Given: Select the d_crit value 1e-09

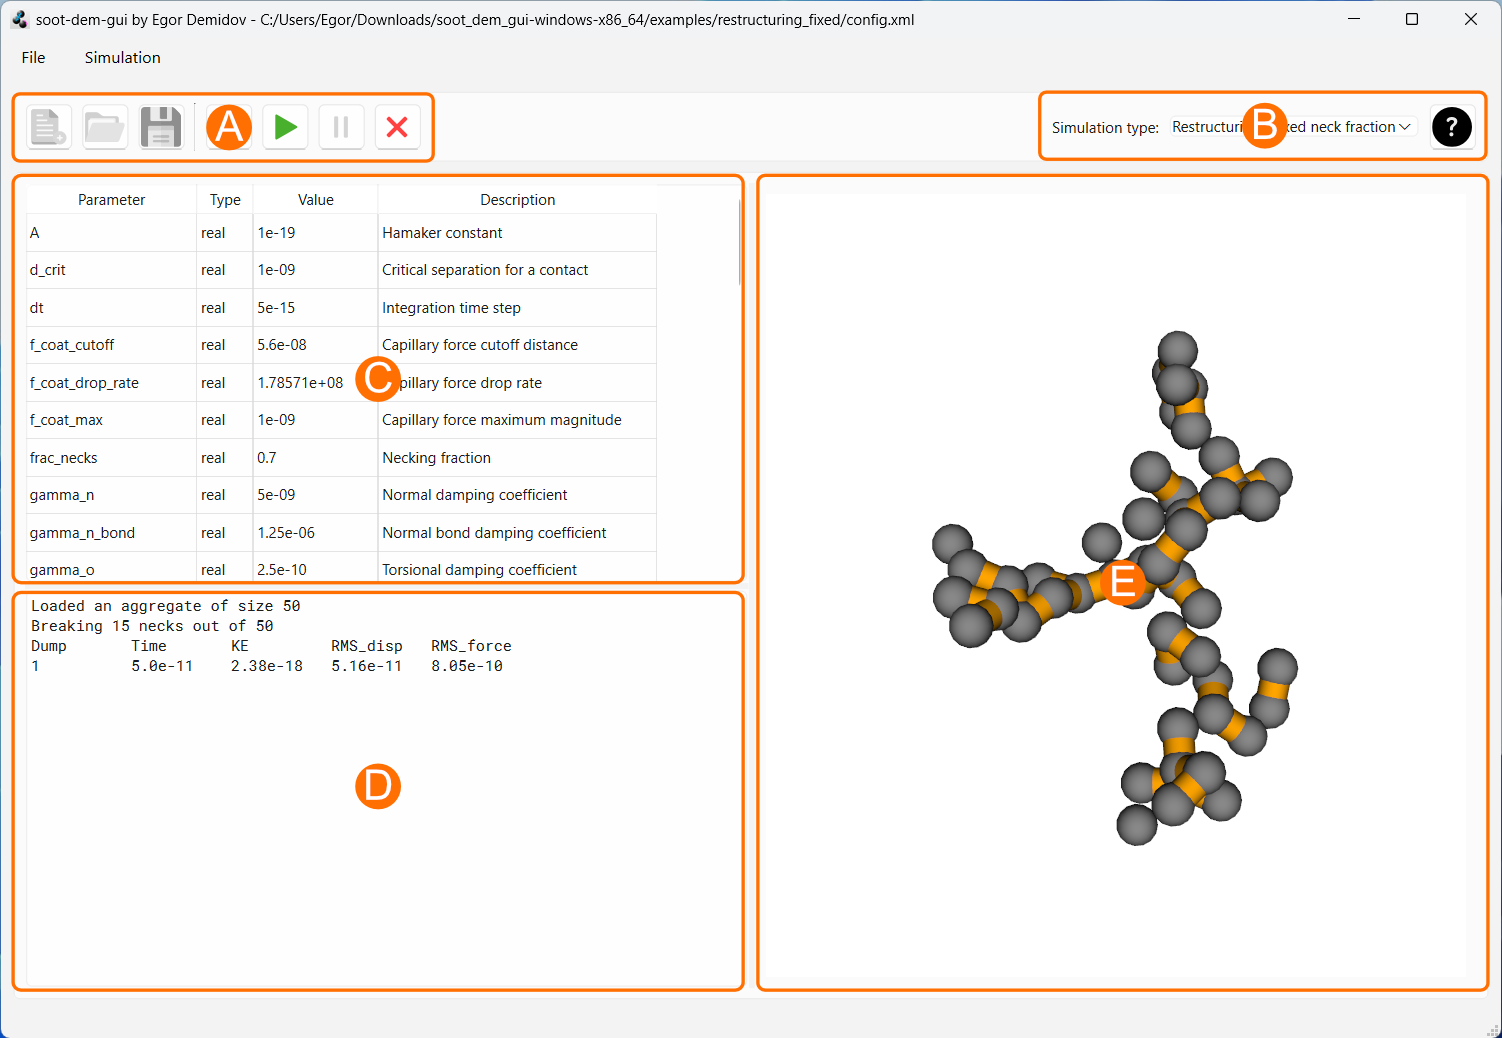Looking at the screenshot, I should 316,270.
